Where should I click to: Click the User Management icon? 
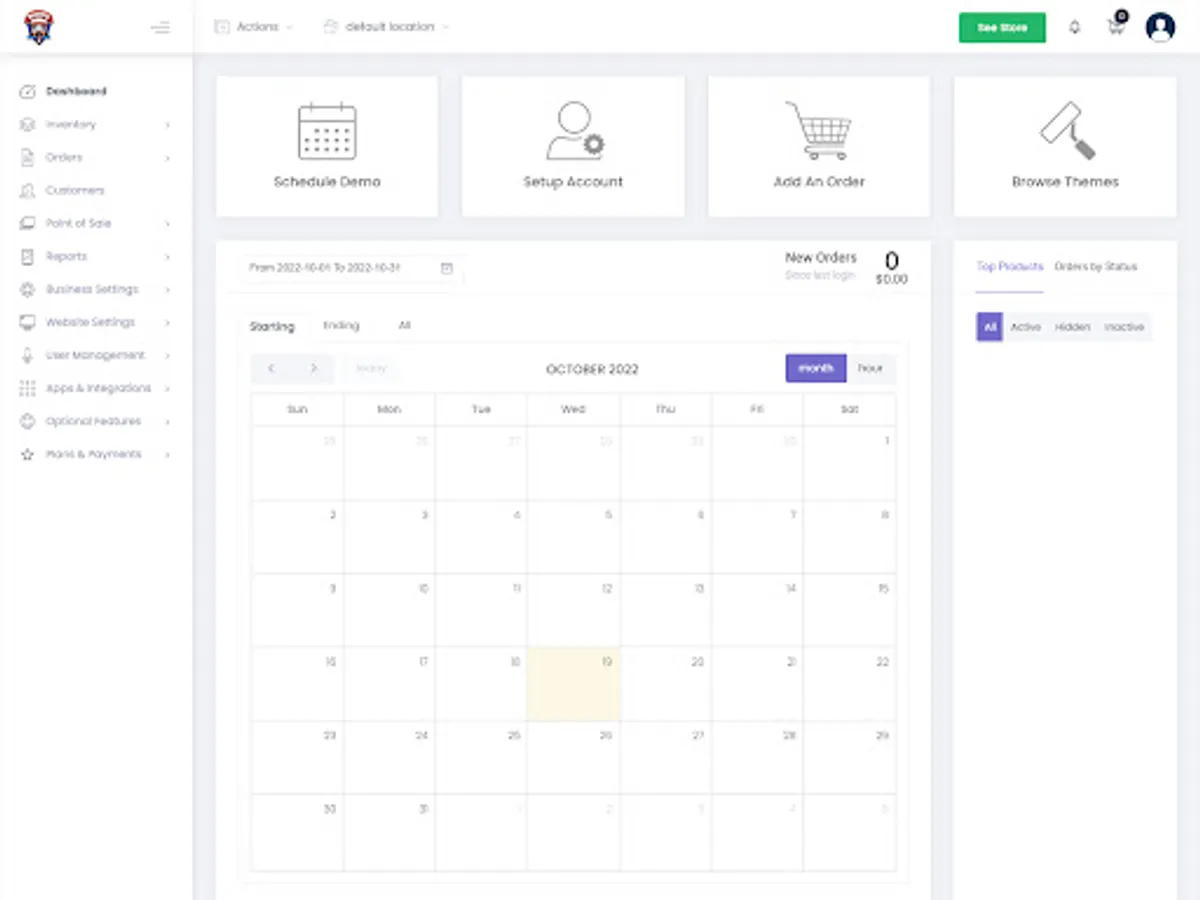[x=28, y=355]
